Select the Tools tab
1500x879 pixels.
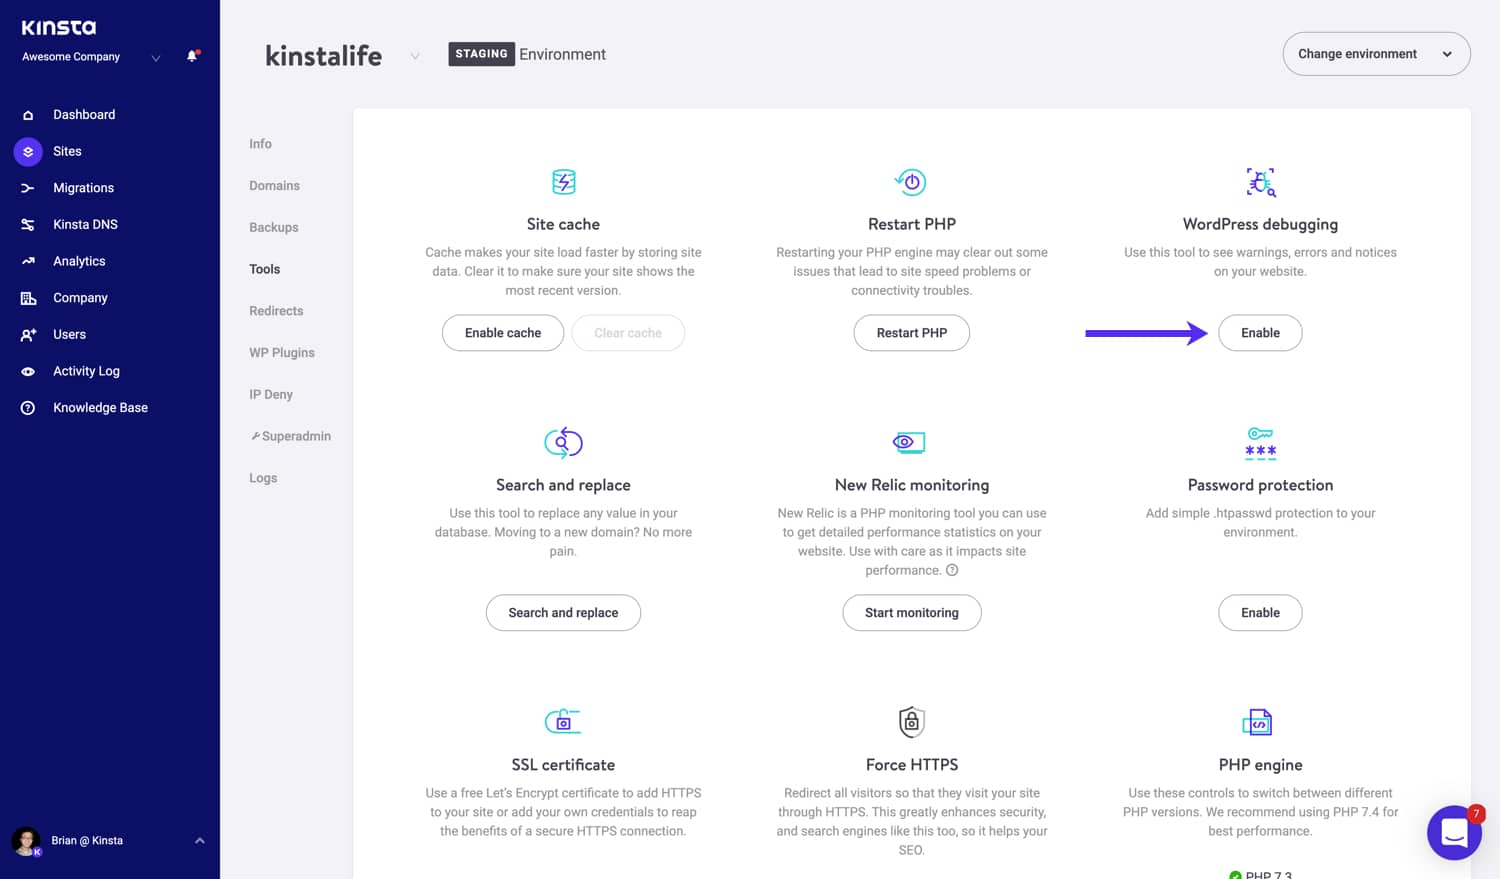coord(265,269)
